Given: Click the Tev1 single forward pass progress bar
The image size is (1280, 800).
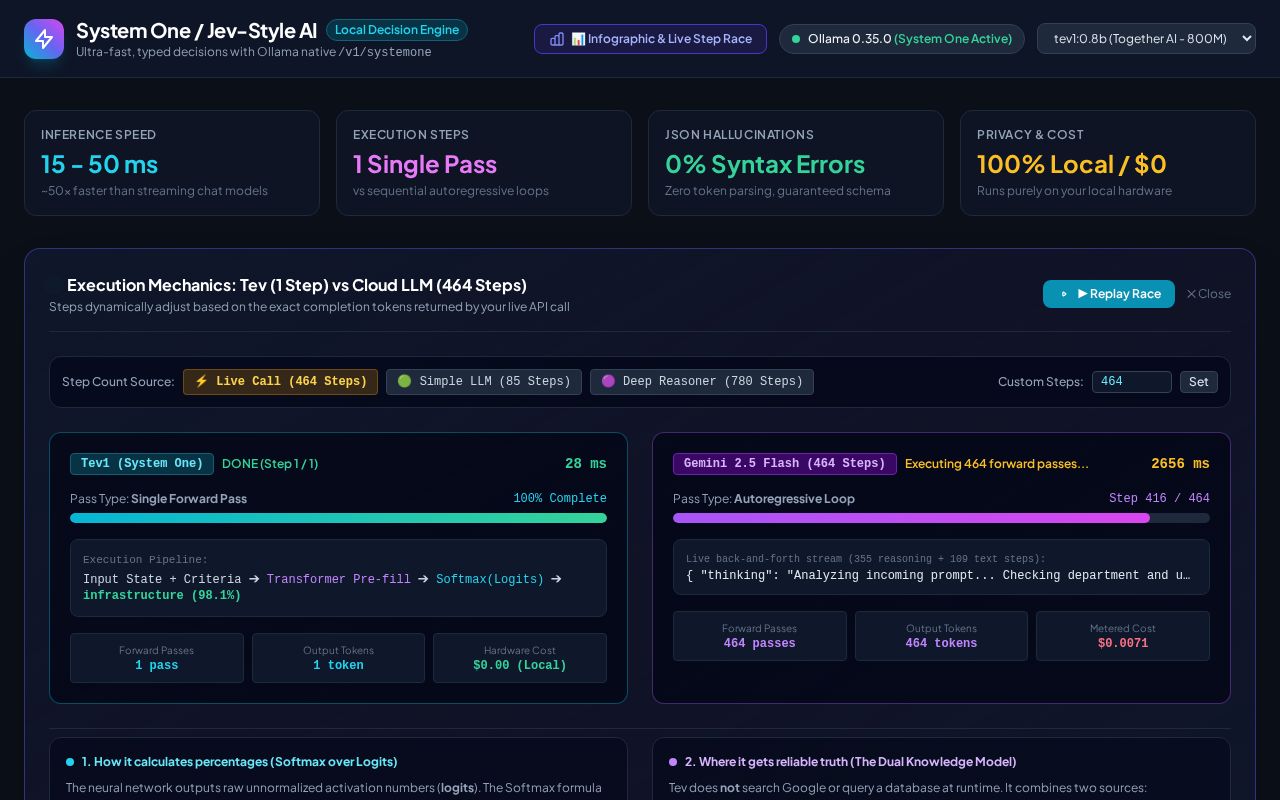Looking at the screenshot, I should pos(338,518).
